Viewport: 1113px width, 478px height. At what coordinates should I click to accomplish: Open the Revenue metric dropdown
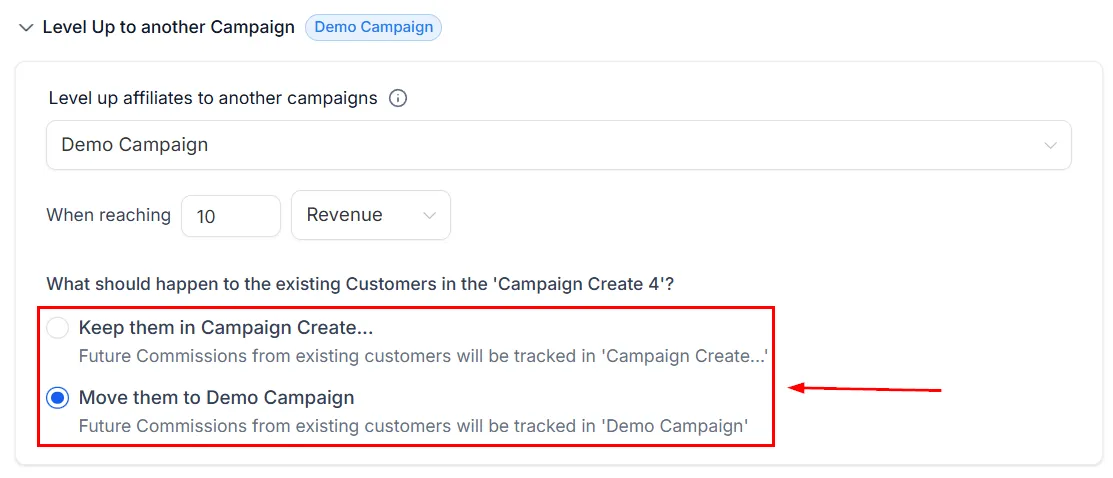[371, 215]
